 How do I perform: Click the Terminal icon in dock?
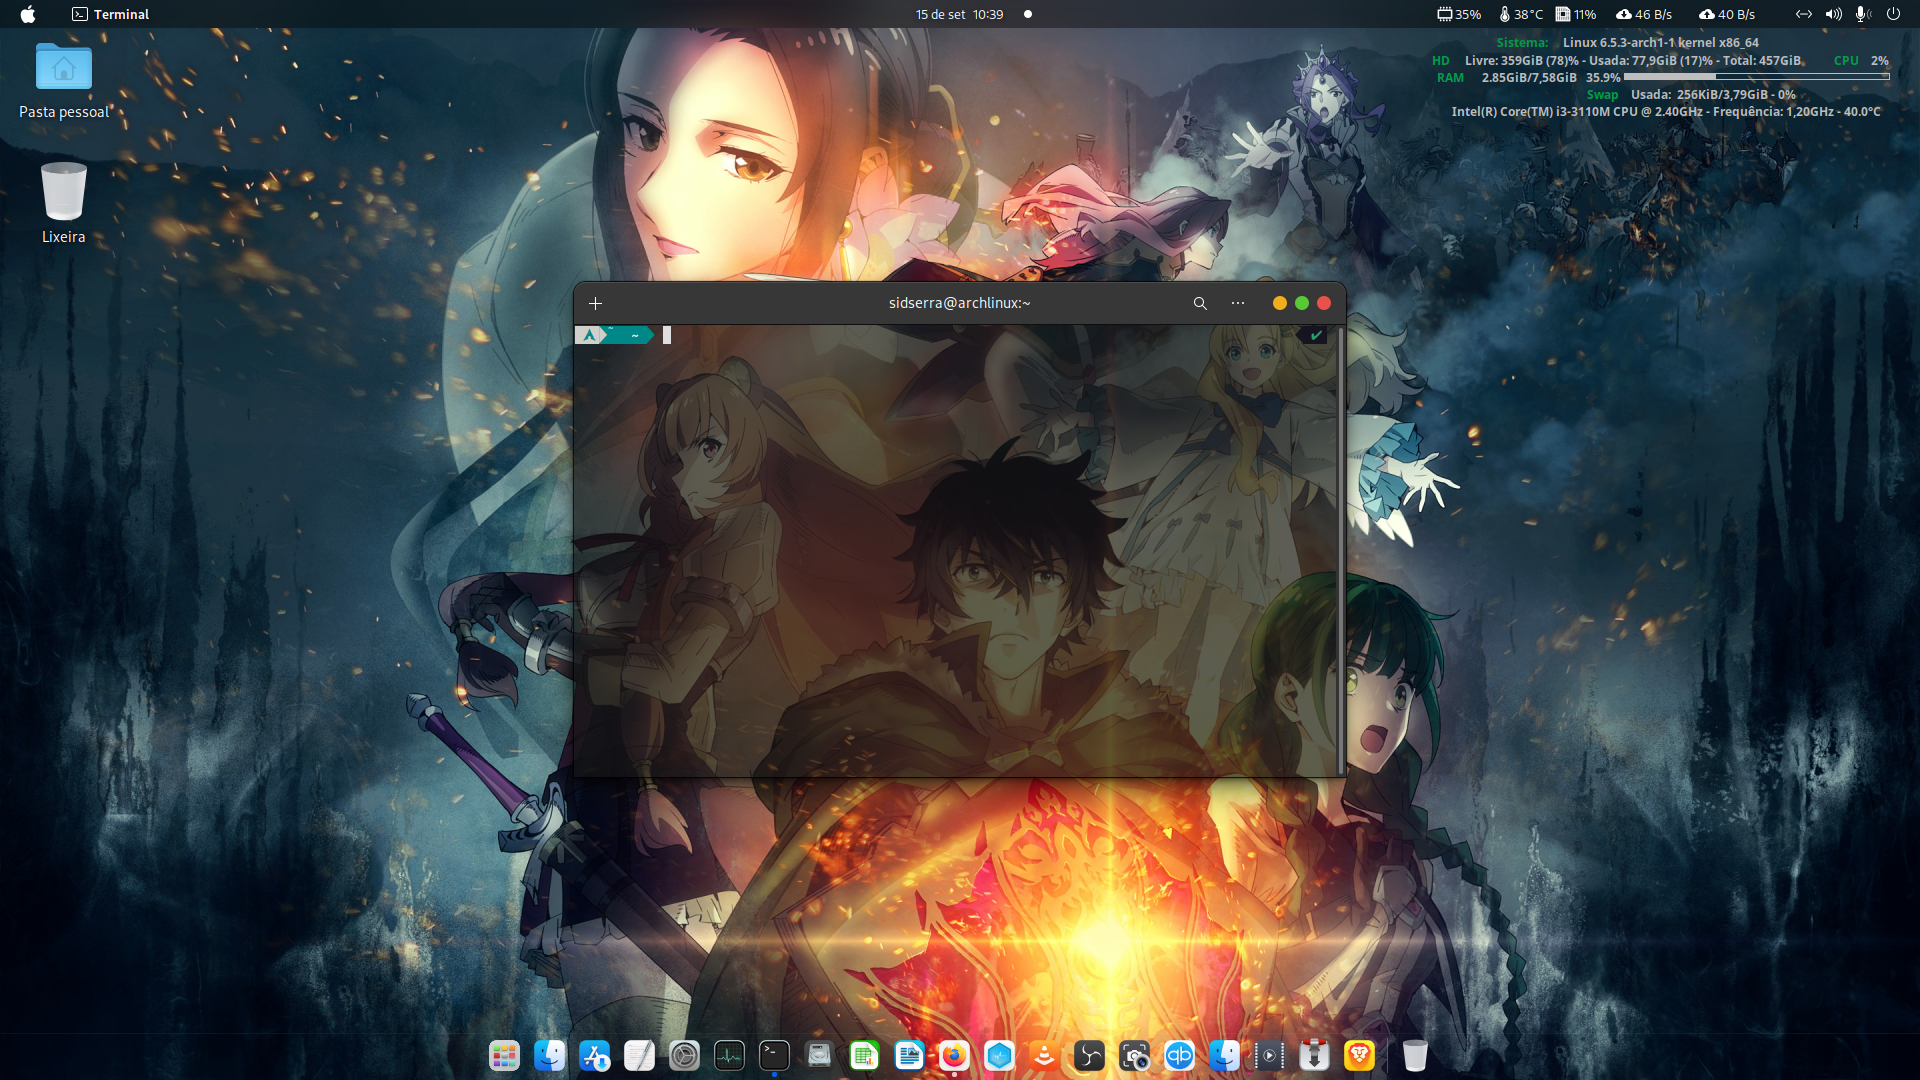point(774,1055)
